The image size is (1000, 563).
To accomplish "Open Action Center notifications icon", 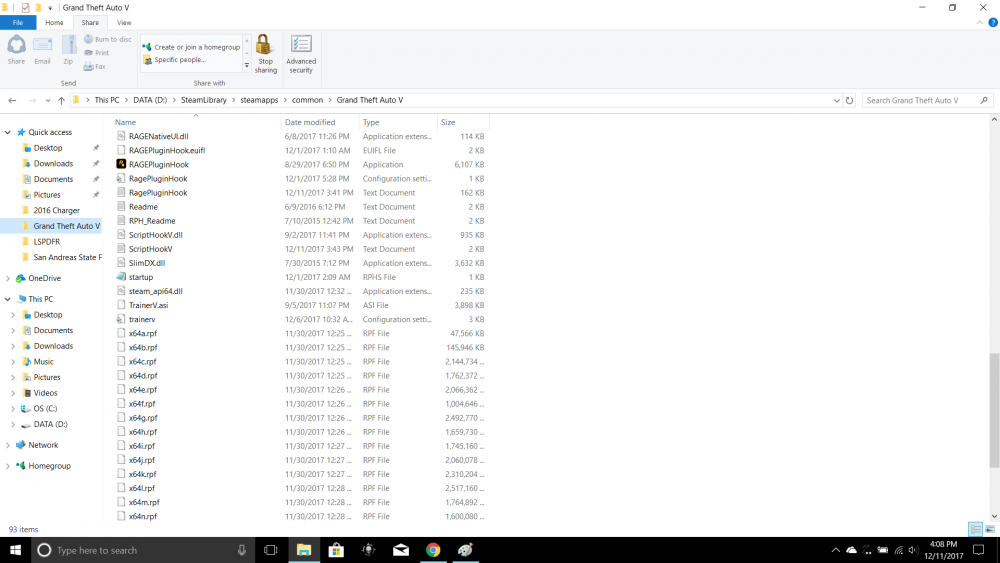I will pos(979,550).
